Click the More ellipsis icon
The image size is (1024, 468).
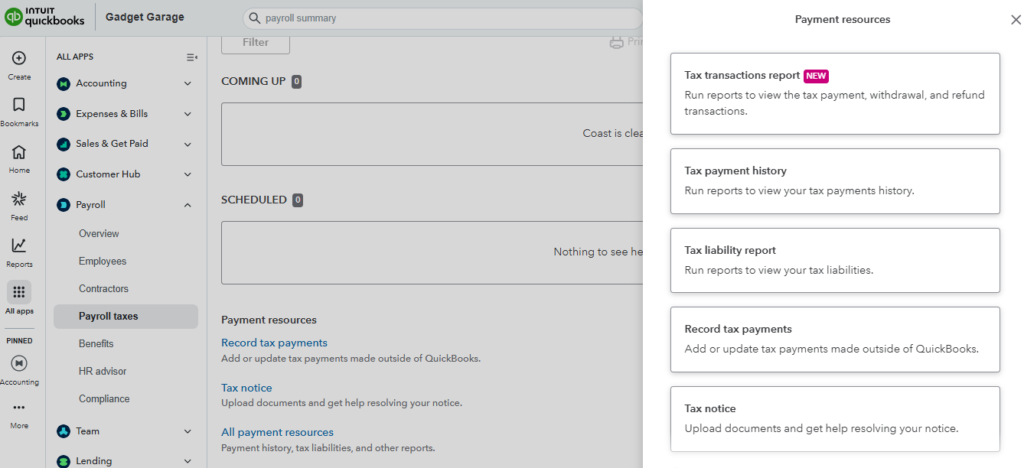(x=19, y=408)
